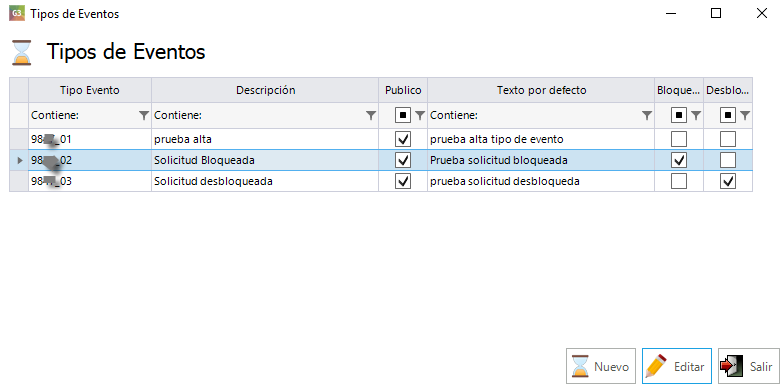Open filter funnel for Tipo Evento column
This screenshot has width=784, height=388.
144,116
